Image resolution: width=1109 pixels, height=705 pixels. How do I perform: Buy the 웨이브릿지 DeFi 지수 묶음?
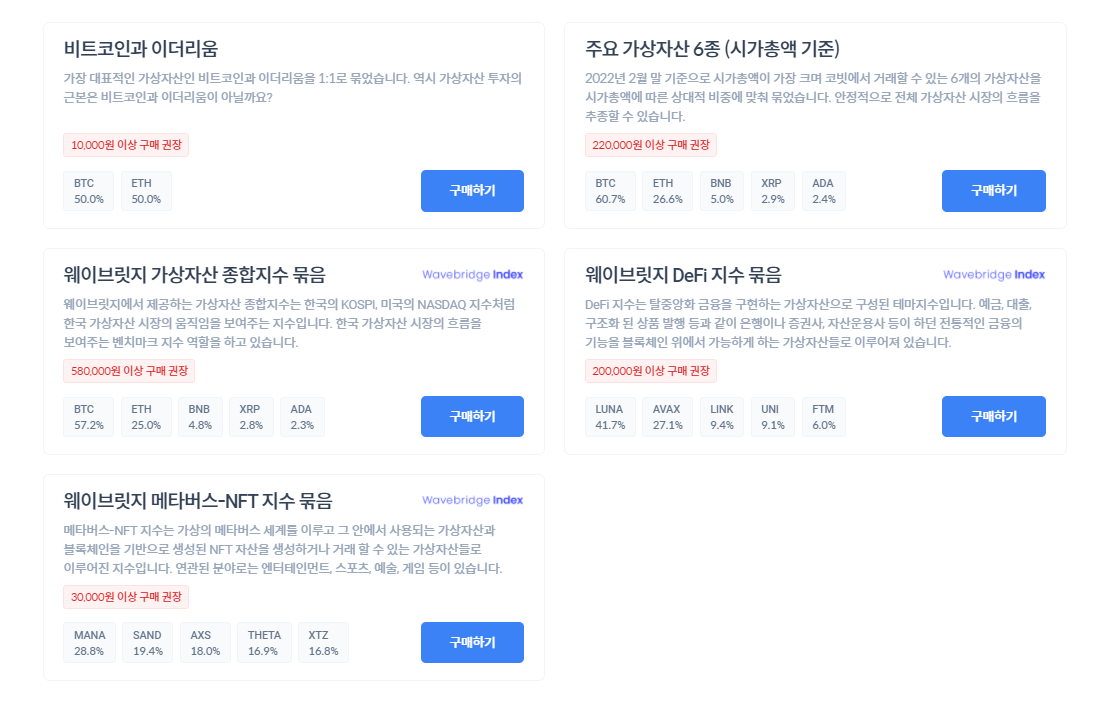coord(993,416)
